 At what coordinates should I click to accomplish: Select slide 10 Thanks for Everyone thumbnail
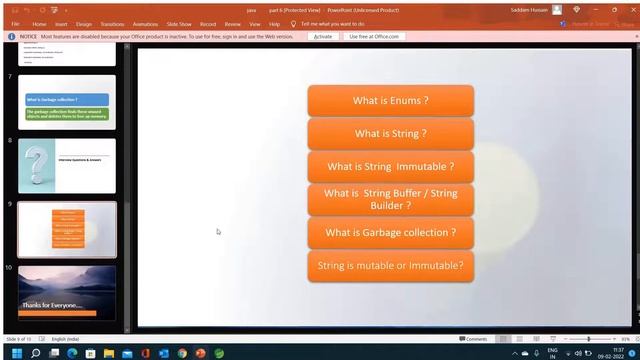[x=67, y=293]
